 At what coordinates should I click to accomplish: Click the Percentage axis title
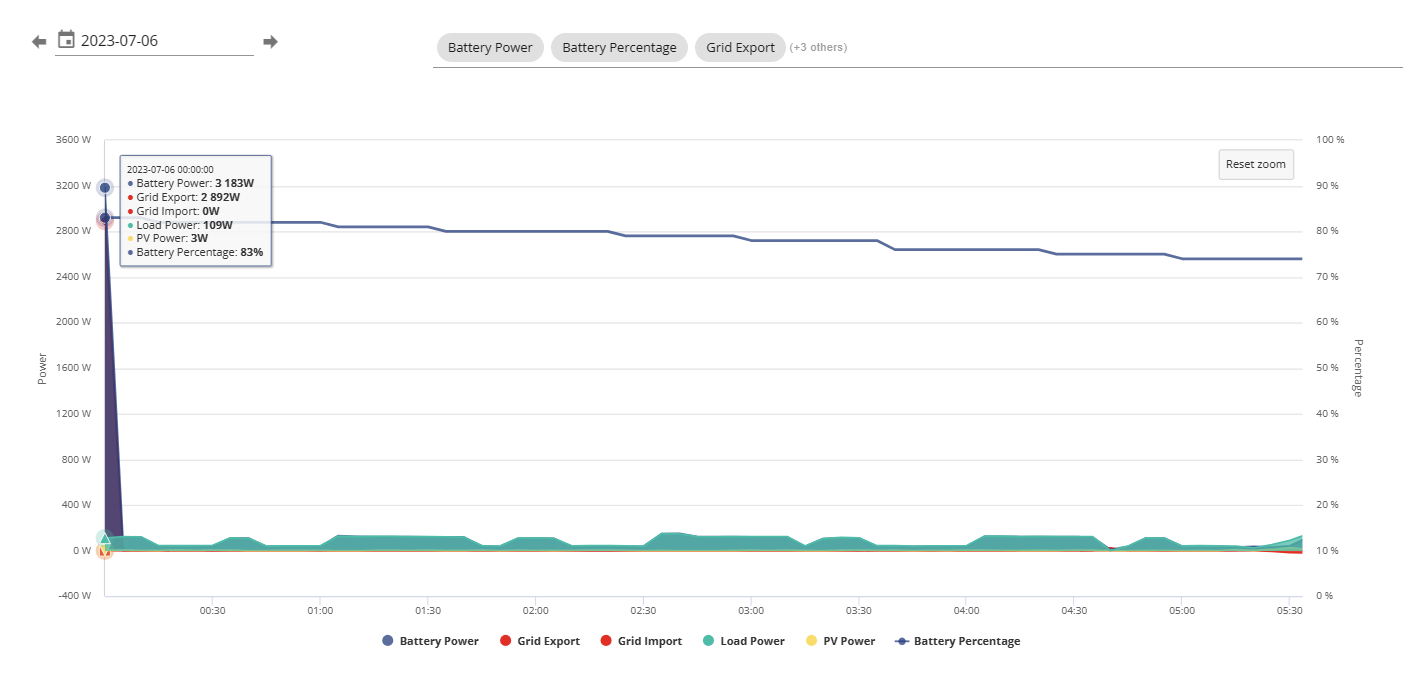point(1358,368)
